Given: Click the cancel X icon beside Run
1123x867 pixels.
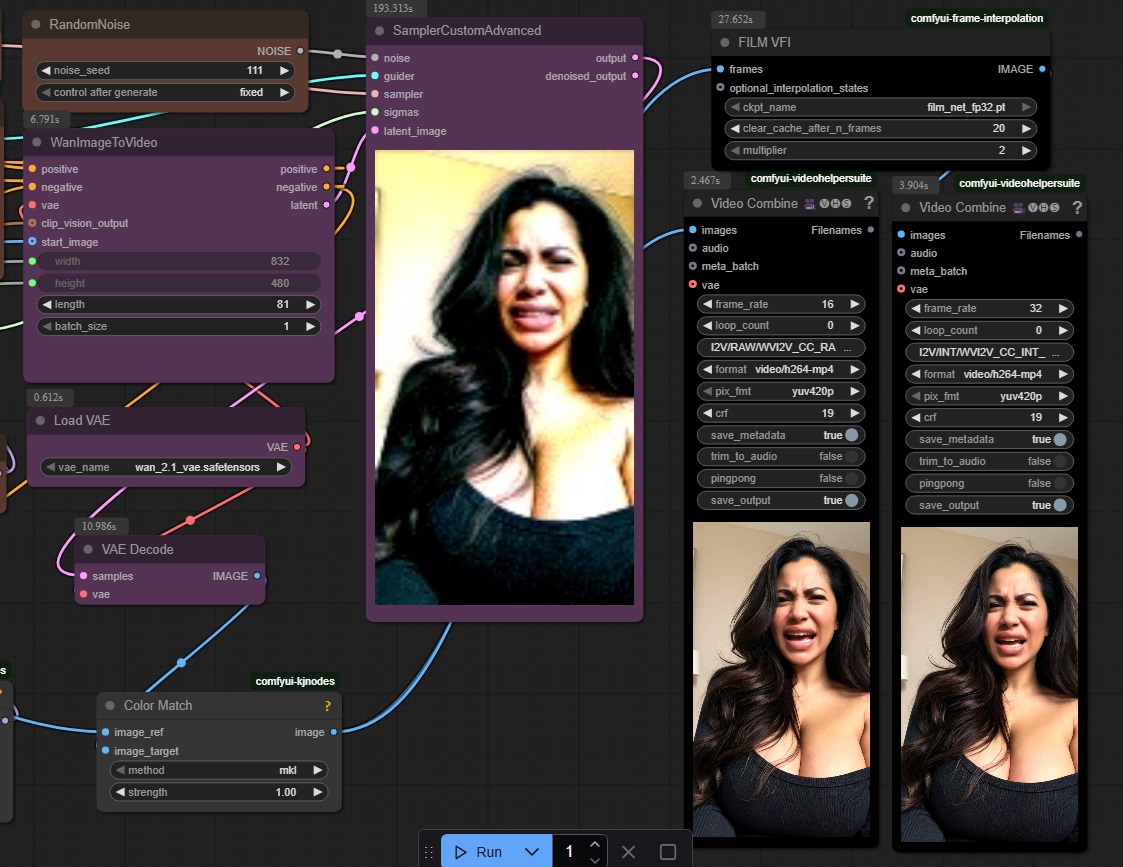Looking at the screenshot, I should click(x=628, y=852).
